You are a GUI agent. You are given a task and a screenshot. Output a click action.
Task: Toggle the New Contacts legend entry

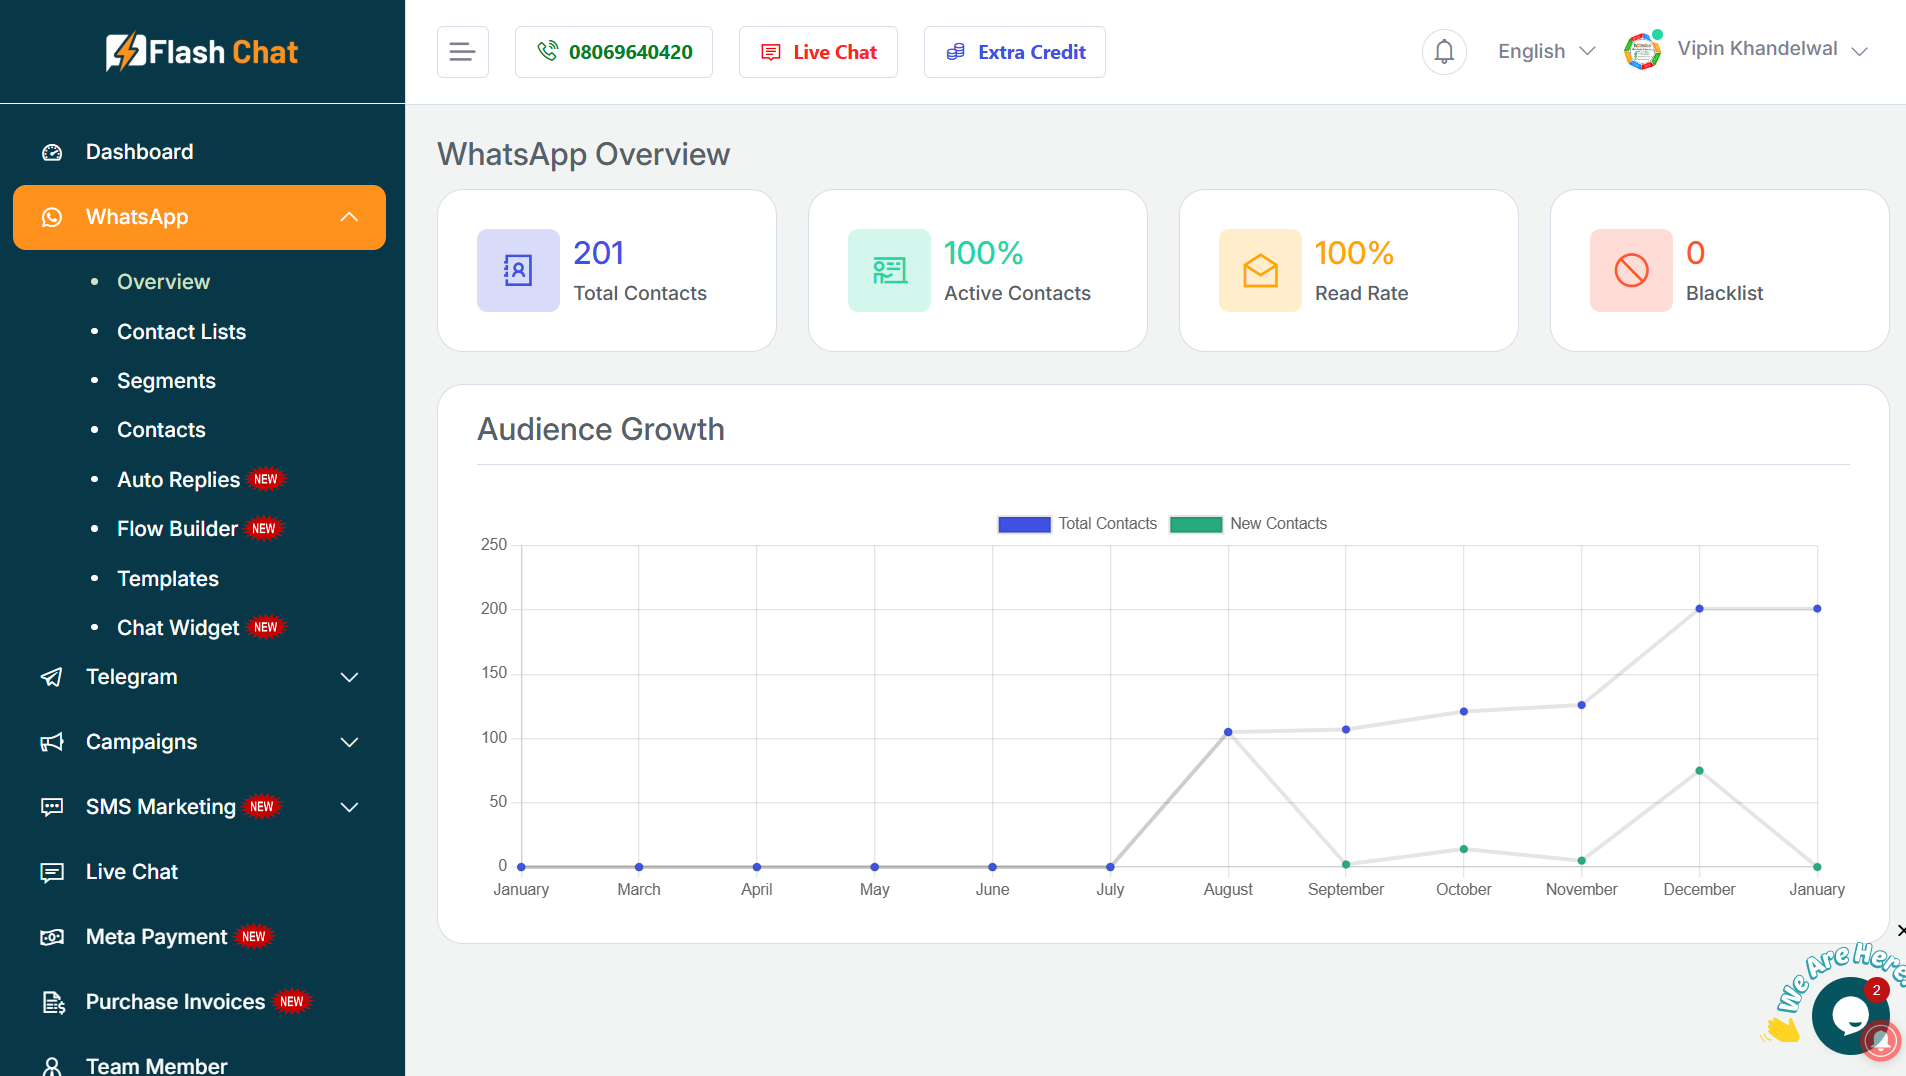[x=1278, y=523]
